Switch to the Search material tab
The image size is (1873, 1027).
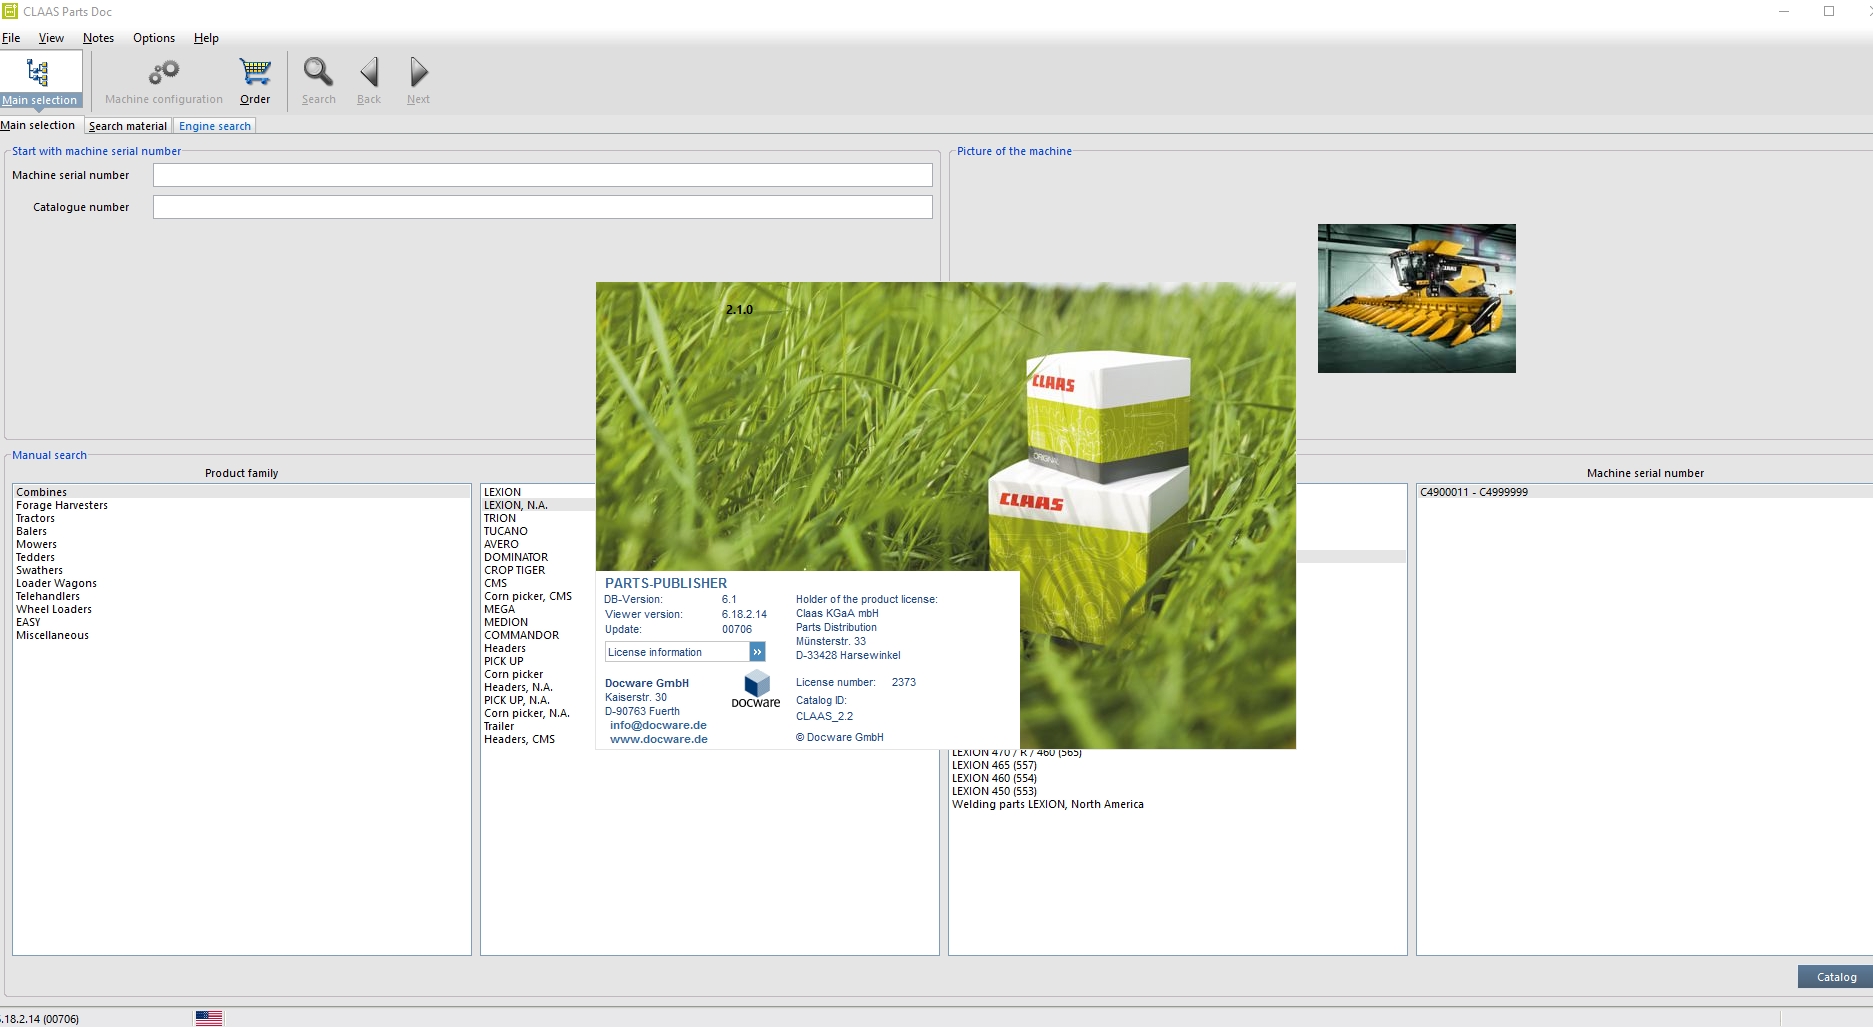[x=128, y=126]
